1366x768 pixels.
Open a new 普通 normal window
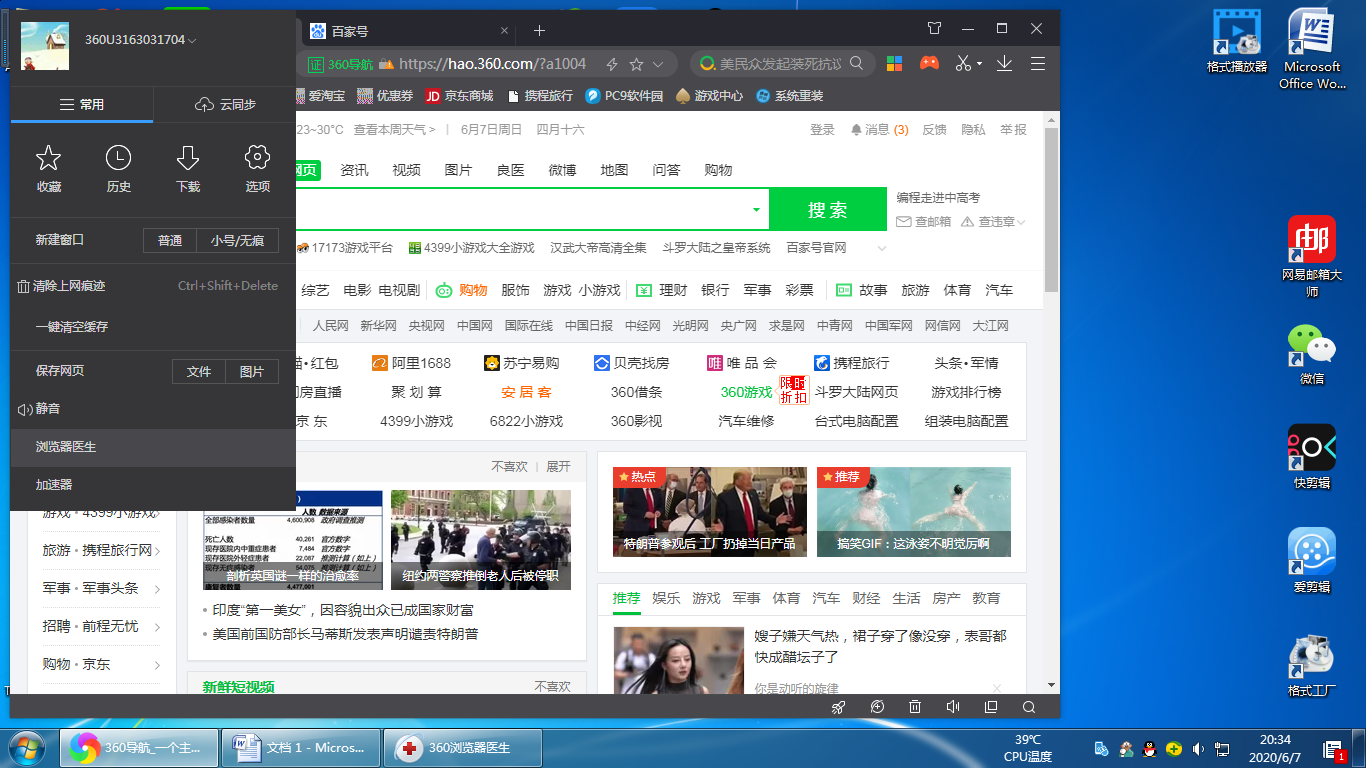pos(170,240)
